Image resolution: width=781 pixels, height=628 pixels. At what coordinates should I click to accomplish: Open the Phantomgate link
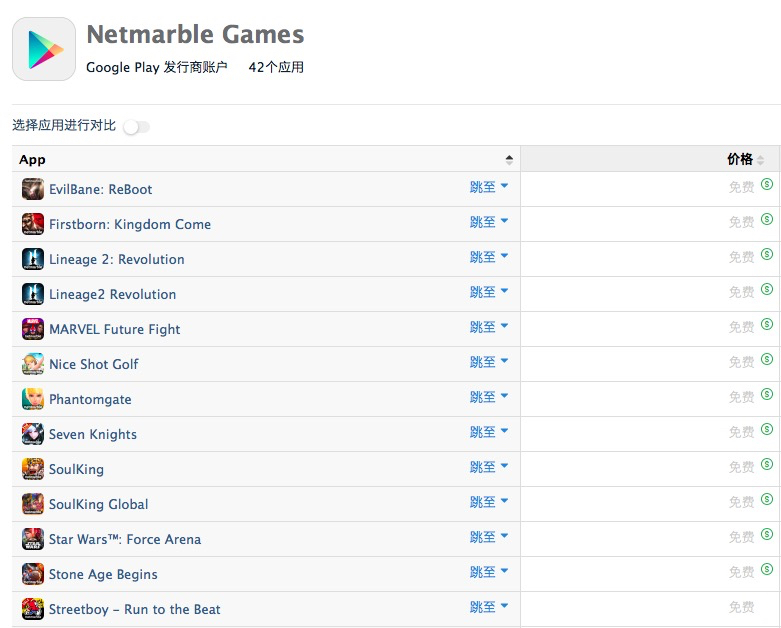pyautogui.click(x=90, y=399)
